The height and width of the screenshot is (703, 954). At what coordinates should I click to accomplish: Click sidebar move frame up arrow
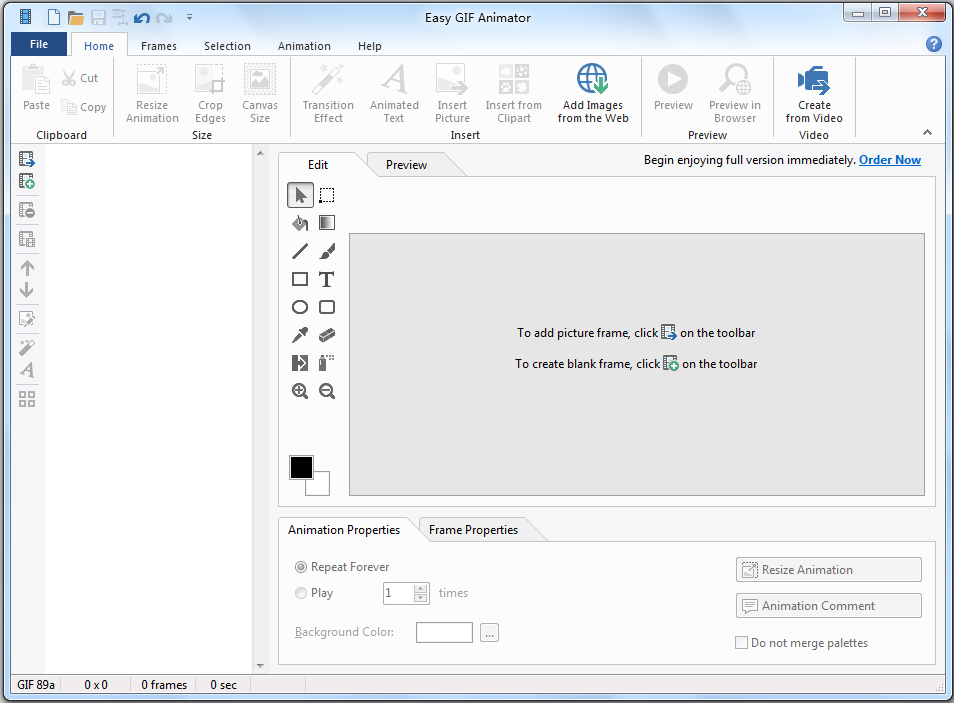(27, 268)
